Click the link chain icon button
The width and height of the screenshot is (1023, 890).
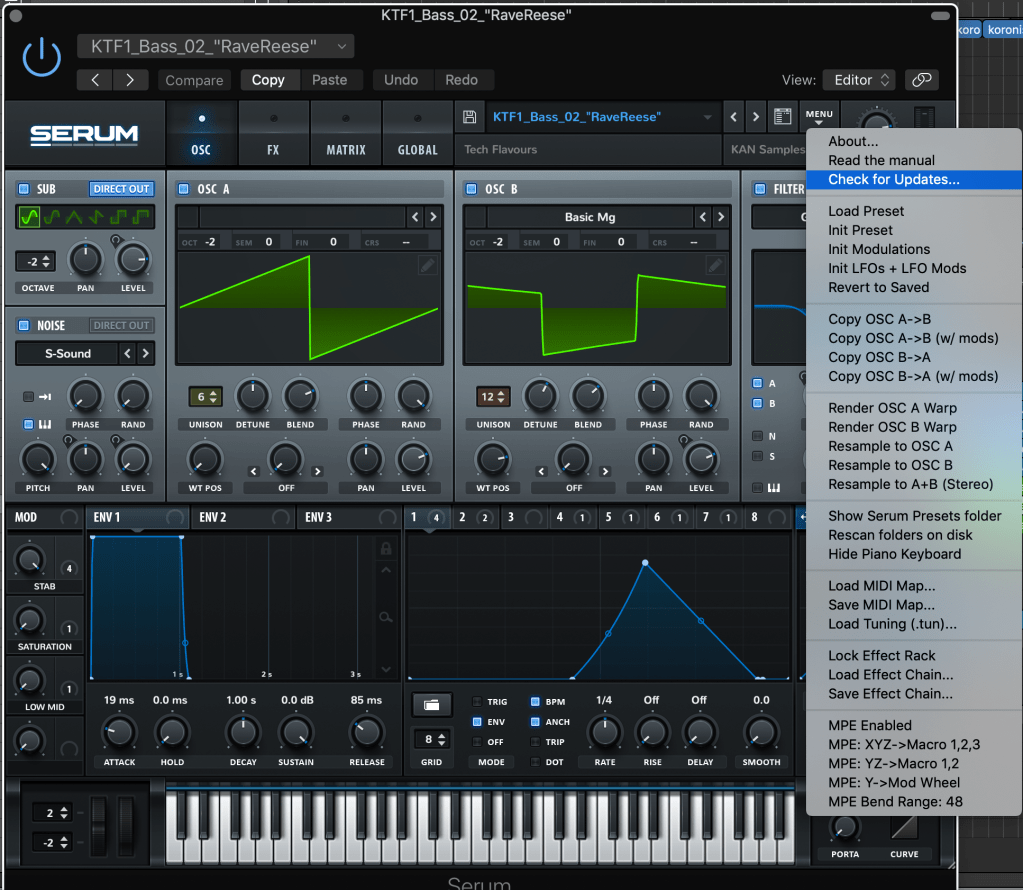(921, 80)
